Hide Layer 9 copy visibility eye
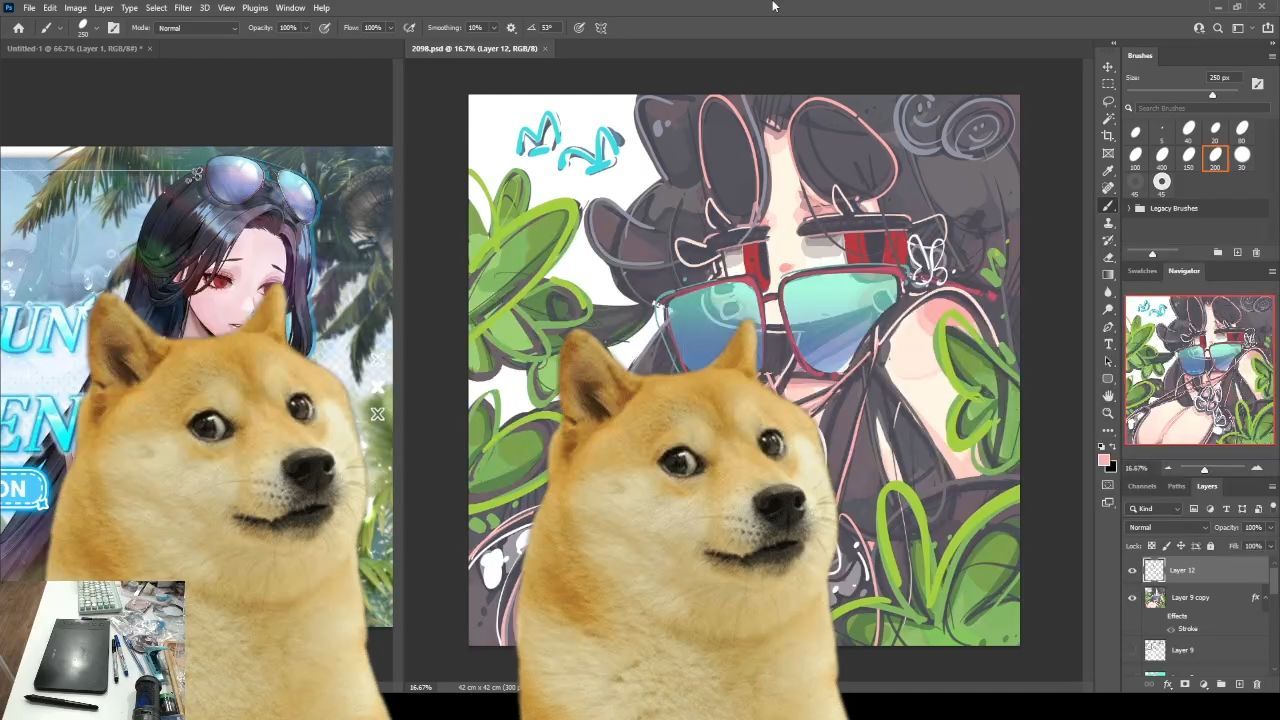Image resolution: width=1280 pixels, height=720 pixels. tap(1132, 597)
